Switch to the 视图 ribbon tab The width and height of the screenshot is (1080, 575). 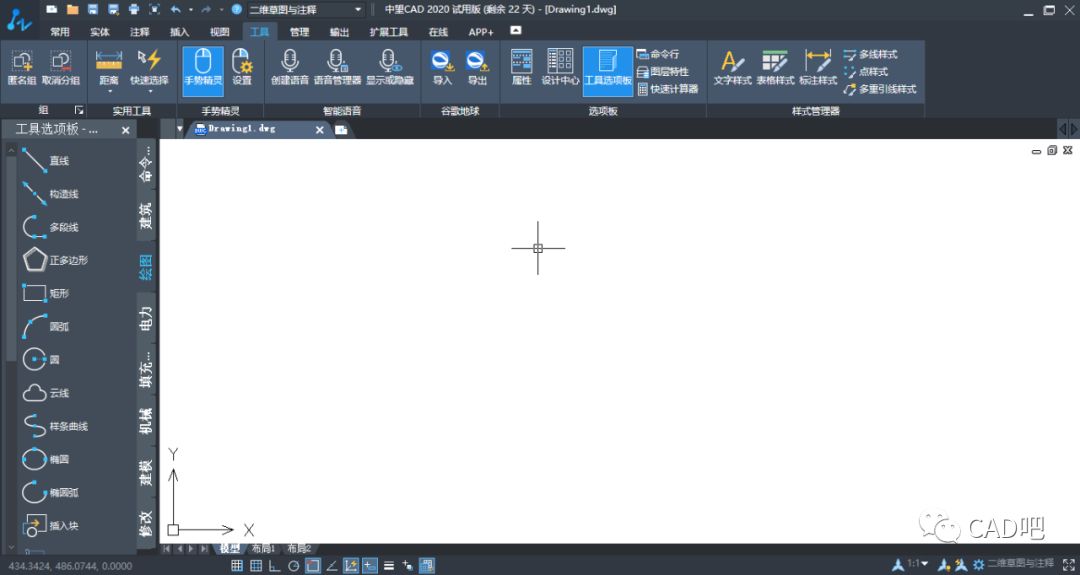[x=220, y=32]
